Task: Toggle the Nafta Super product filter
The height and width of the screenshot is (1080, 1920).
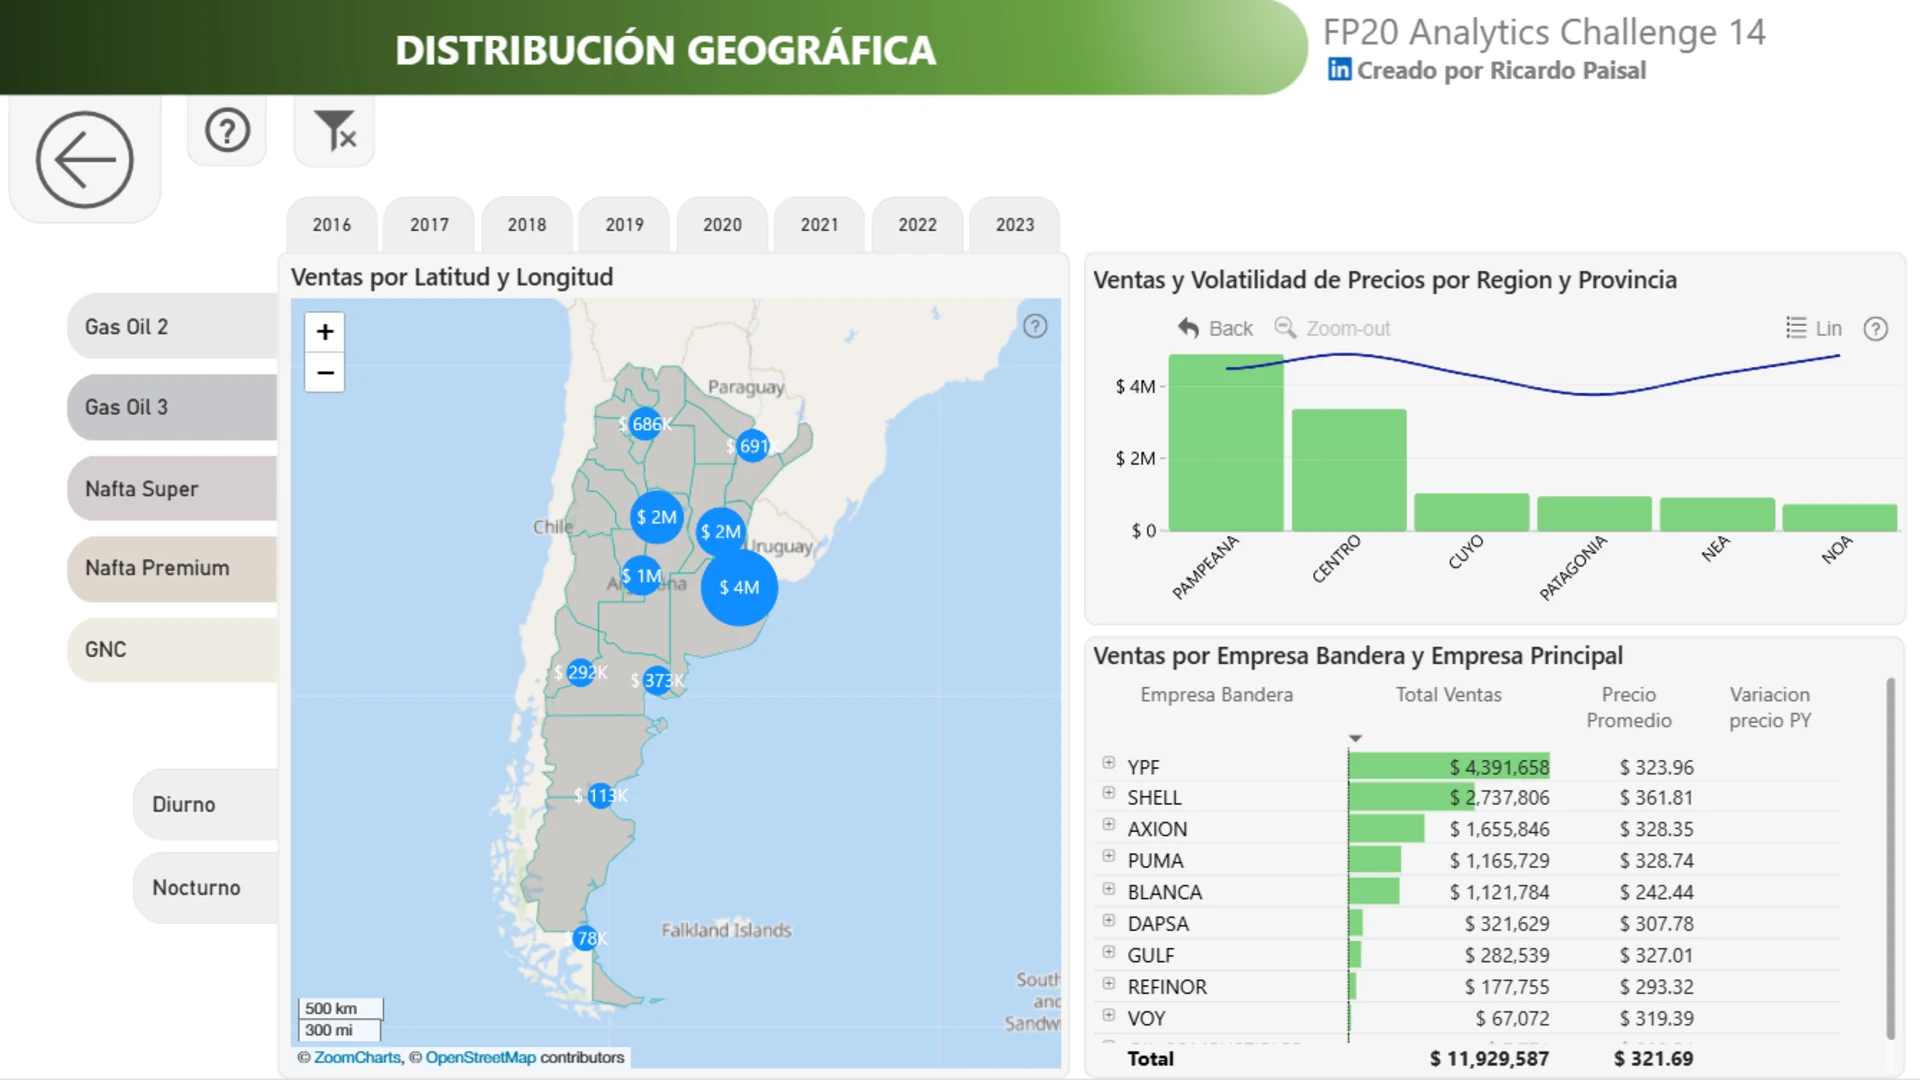Action: (172, 489)
